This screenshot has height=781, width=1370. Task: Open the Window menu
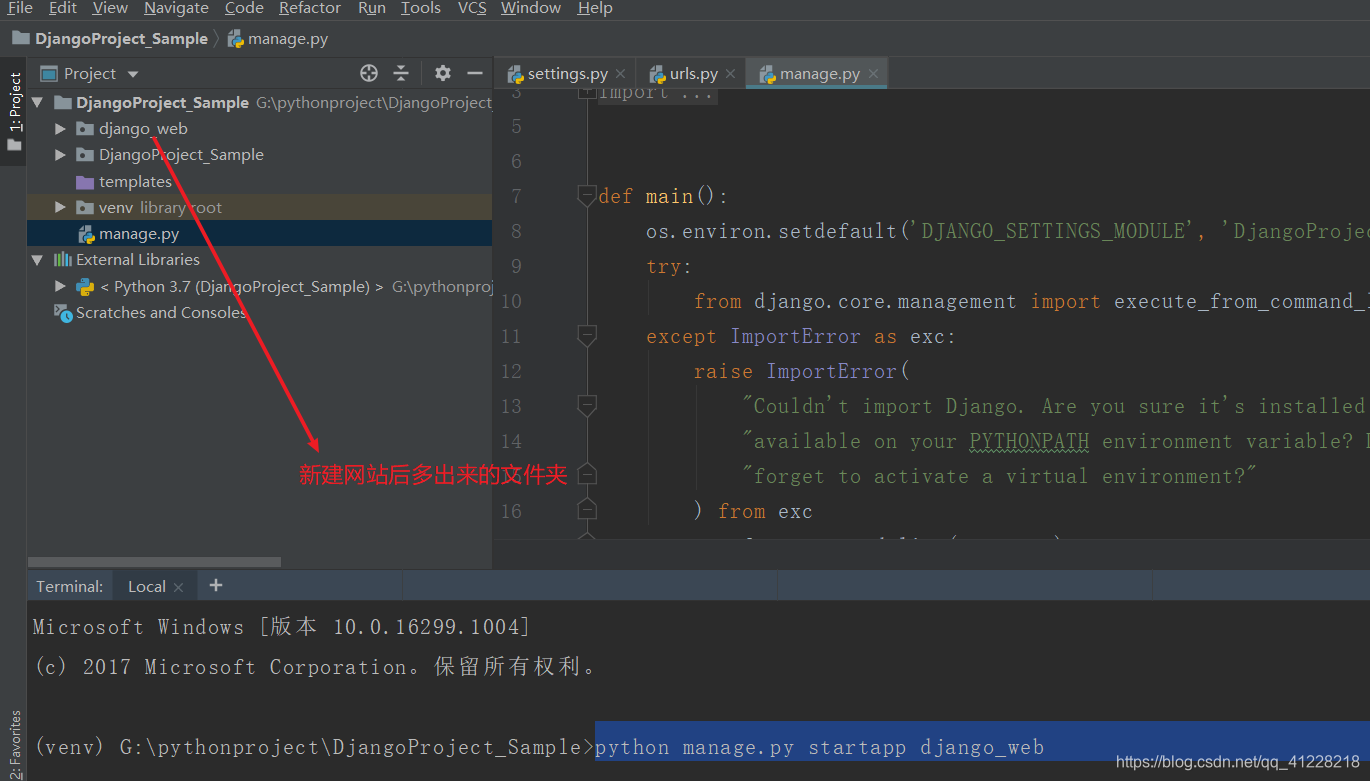(531, 8)
